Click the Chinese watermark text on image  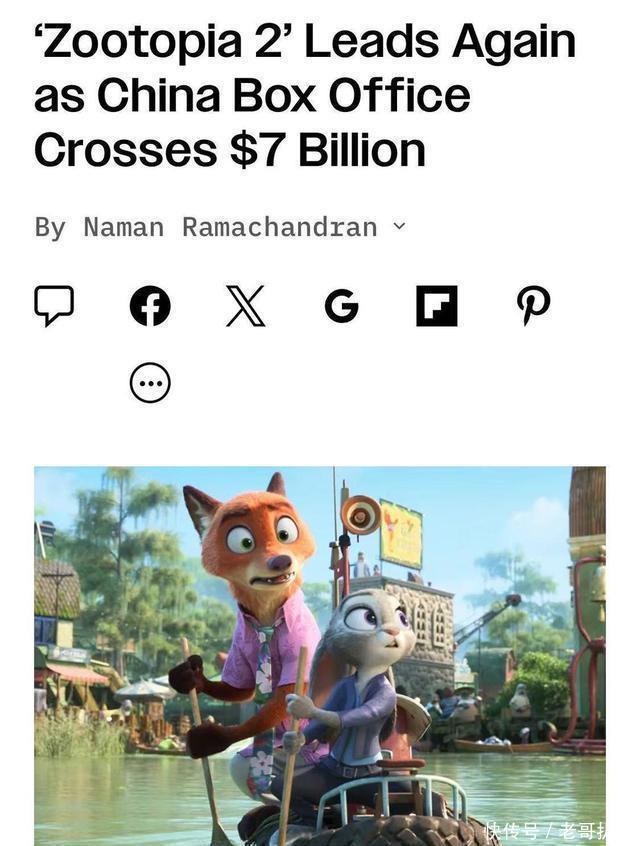(x=545, y=831)
